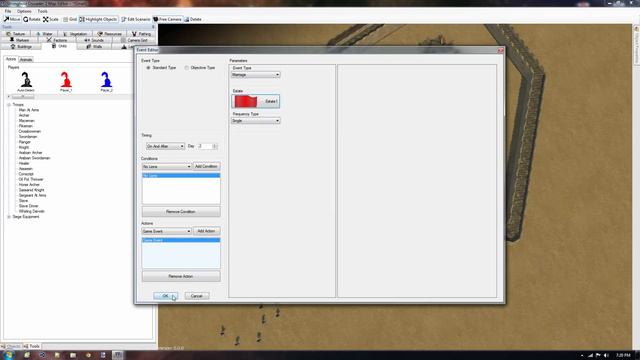Open the Actions type dropdown
Viewport: 640px width, 360px height.
tap(167, 231)
